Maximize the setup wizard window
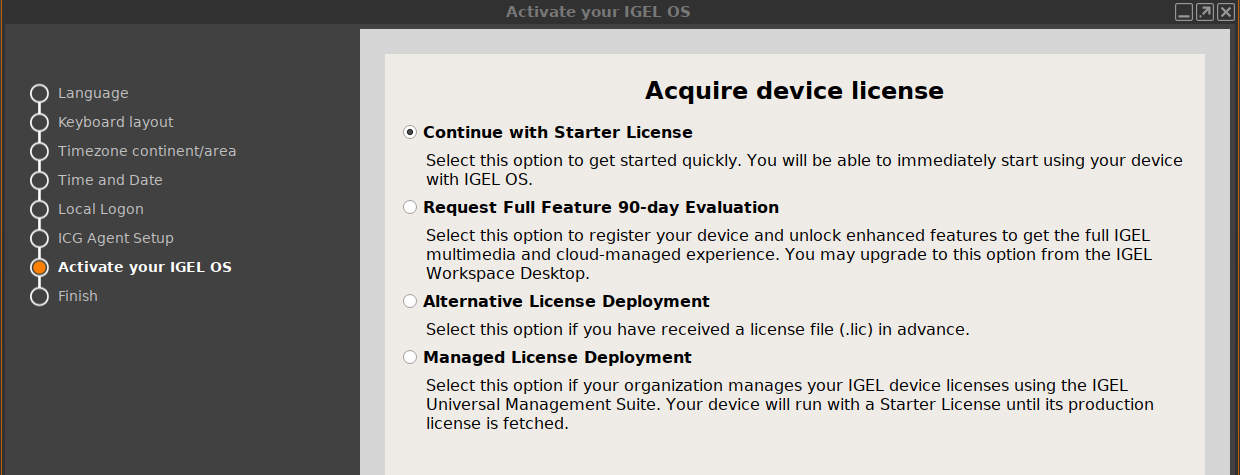Image resolution: width=1240 pixels, height=475 pixels. pyautogui.click(x=1205, y=12)
